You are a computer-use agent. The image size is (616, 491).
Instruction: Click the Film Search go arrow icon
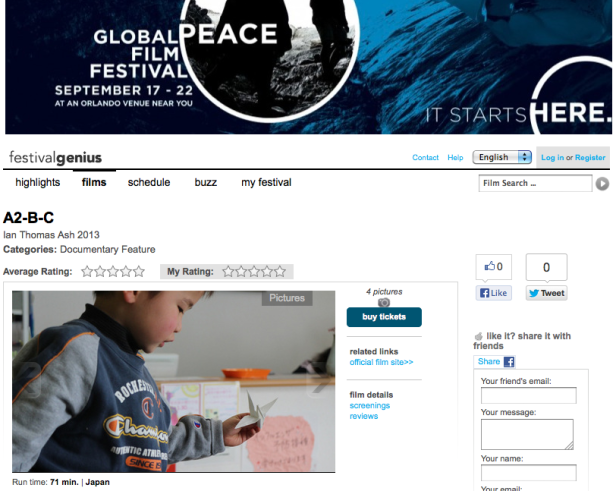[602, 183]
